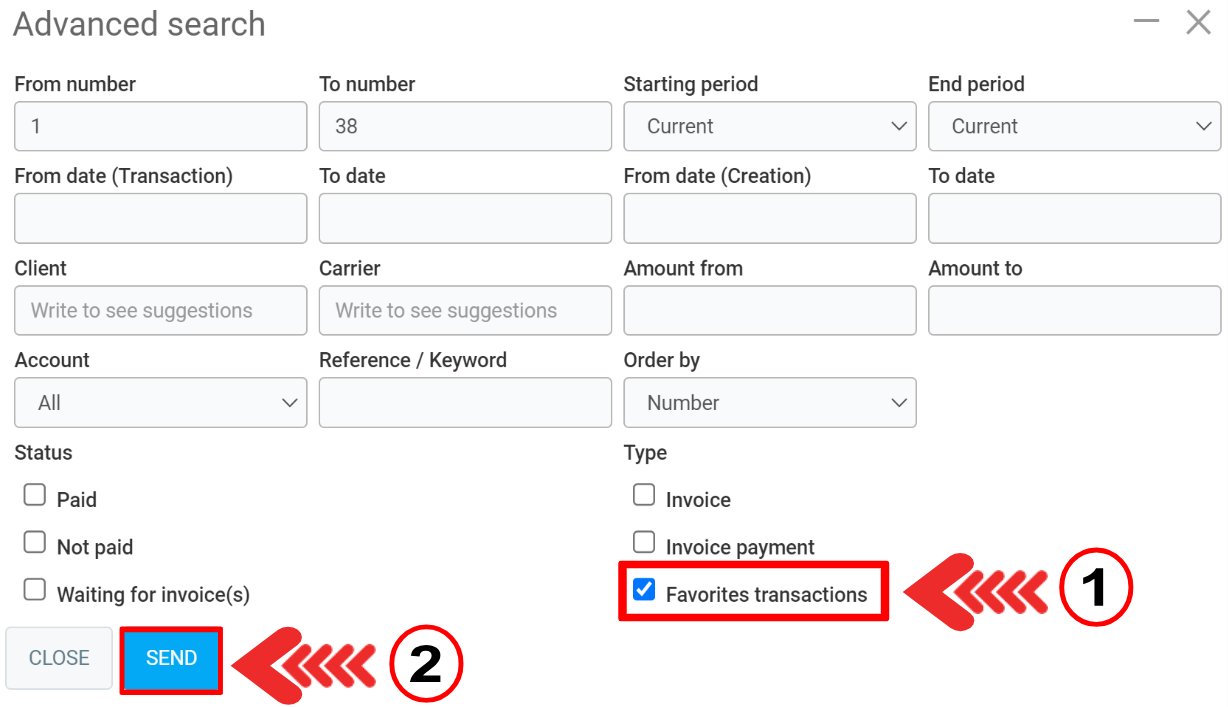Focus the Carrier suggestions field
Image resolution: width=1228 pixels, height=707 pixels.
(x=465, y=311)
